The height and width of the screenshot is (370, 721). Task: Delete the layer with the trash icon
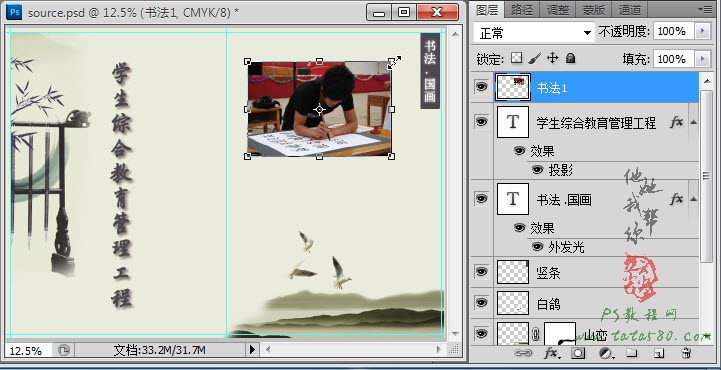pyautogui.click(x=686, y=353)
